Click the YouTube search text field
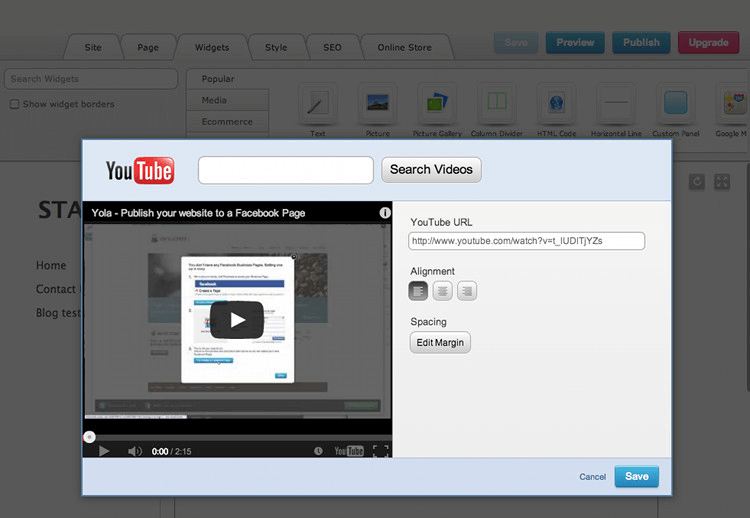The width and height of the screenshot is (750, 518). pyautogui.click(x=286, y=170)
